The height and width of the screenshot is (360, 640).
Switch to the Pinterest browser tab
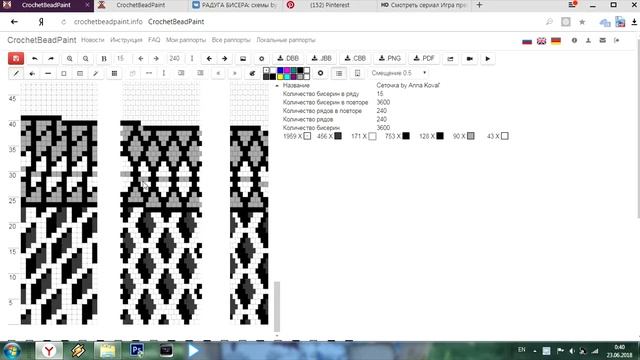[x=329, y=5]
